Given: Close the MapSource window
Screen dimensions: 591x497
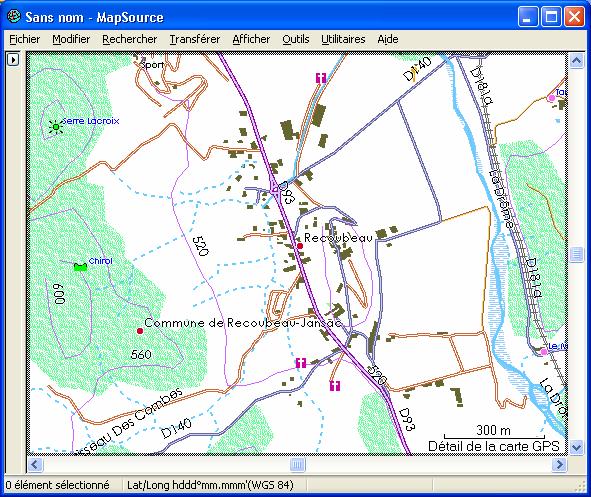Looking at the screenshot, I should tap(574, 17).
